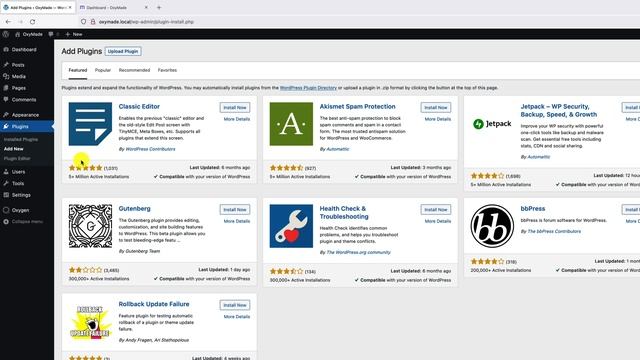Click the bbPress plugin logo
Image resolution: width=640 pixels, height=360 pixels.
pos(492,226)
